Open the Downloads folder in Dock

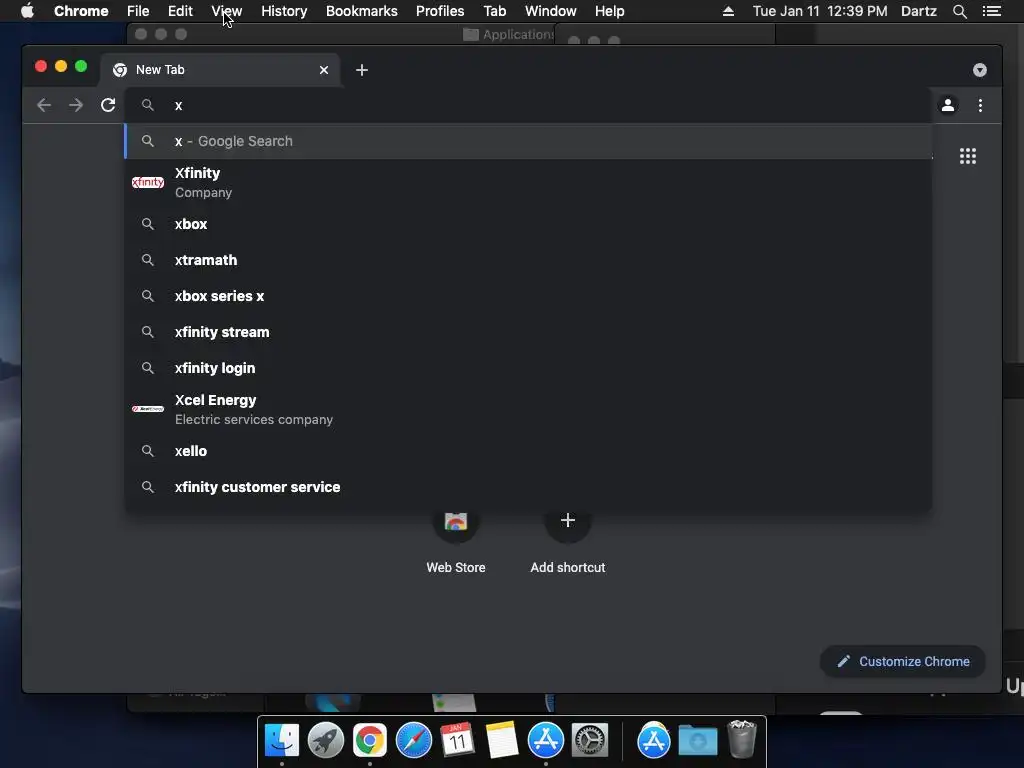pyautogui.click(x=697, y=741)
